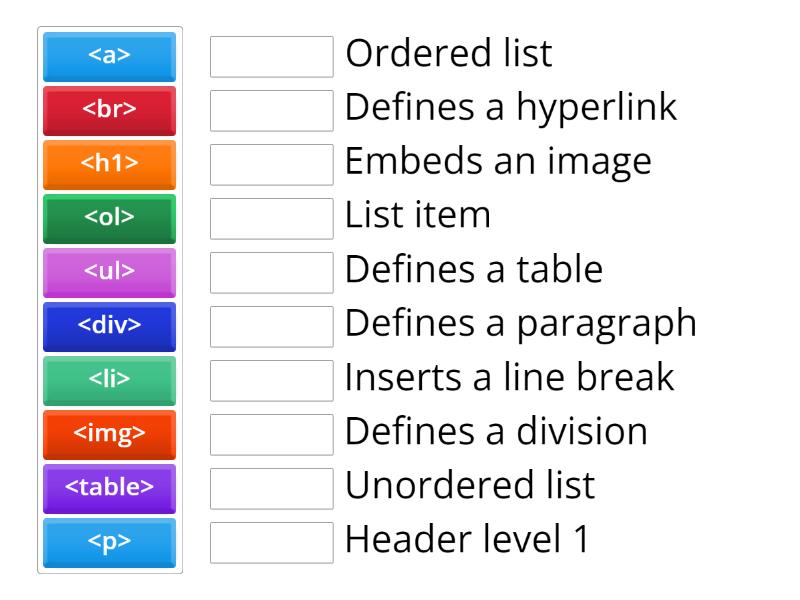Click the orange <h1> tag tile
Viewport: 800px width, 600px height.
pos(109,165)
